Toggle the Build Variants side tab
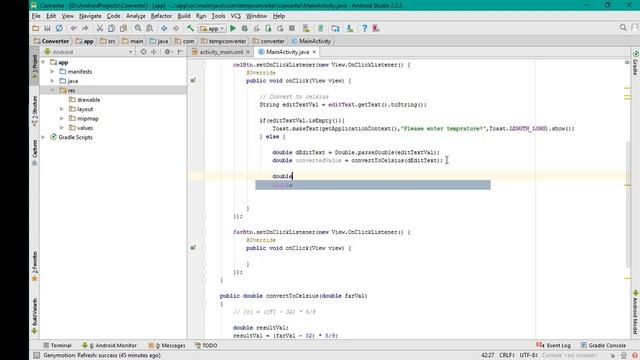The image size is (640, 360). 35,316
